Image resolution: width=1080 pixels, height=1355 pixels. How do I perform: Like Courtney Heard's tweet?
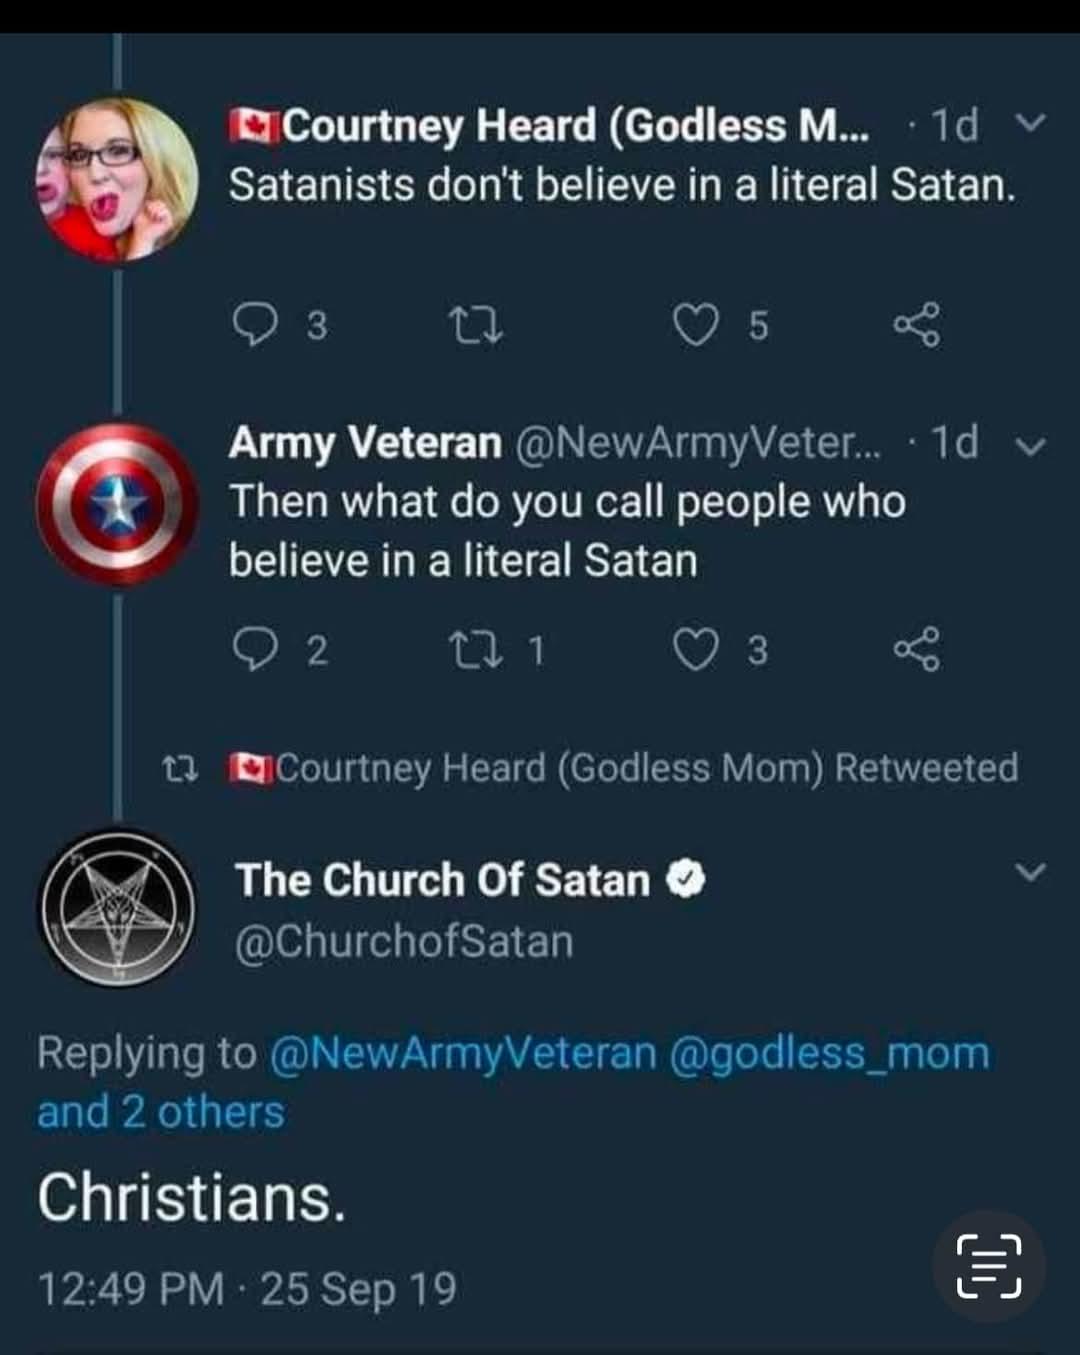coord(696,324)
